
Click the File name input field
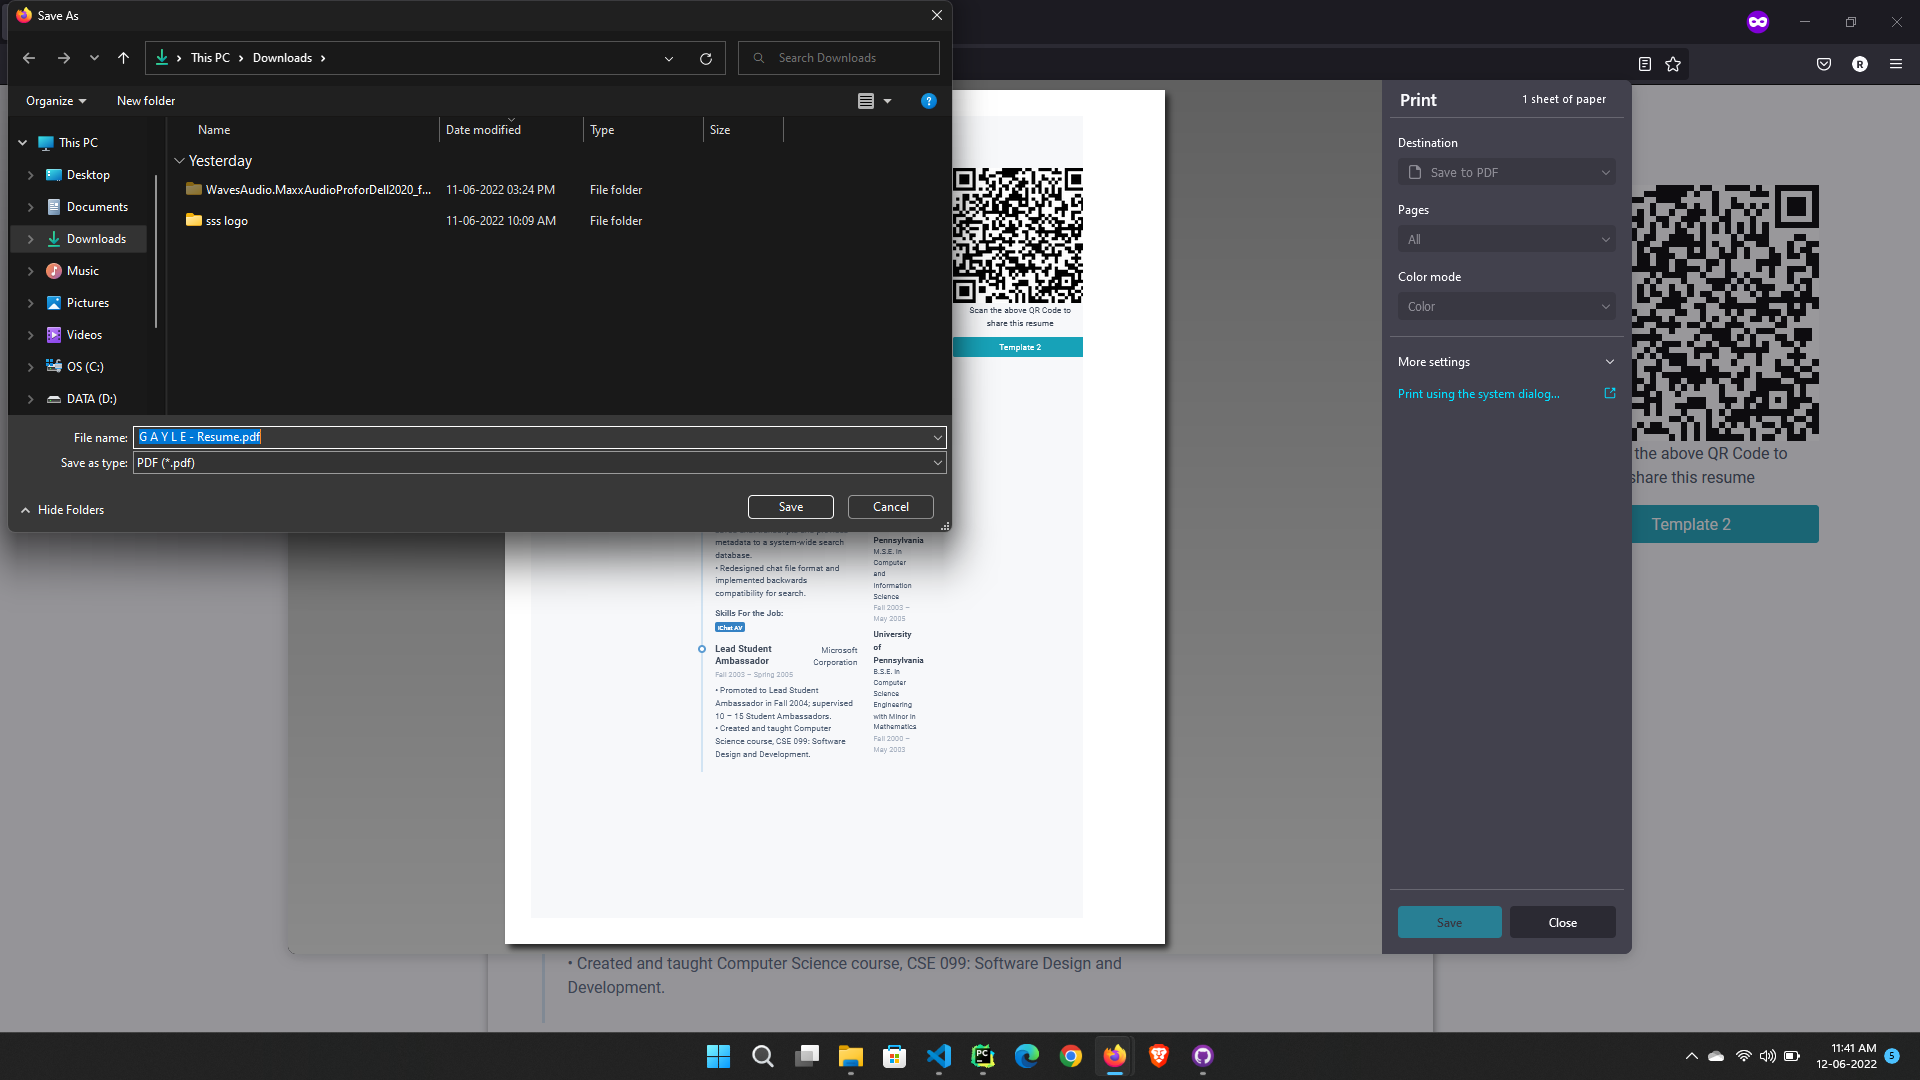click(540, 437)
